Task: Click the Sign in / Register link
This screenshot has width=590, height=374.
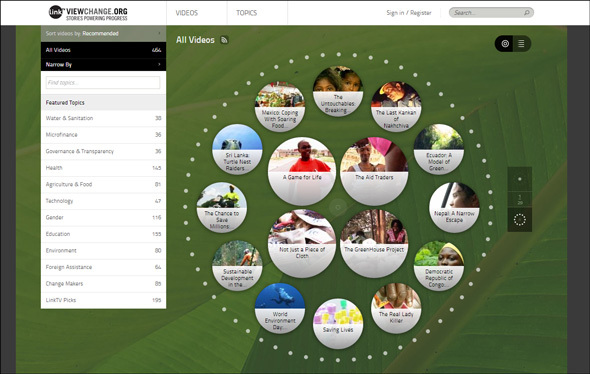Action: (x=409, y=13)
